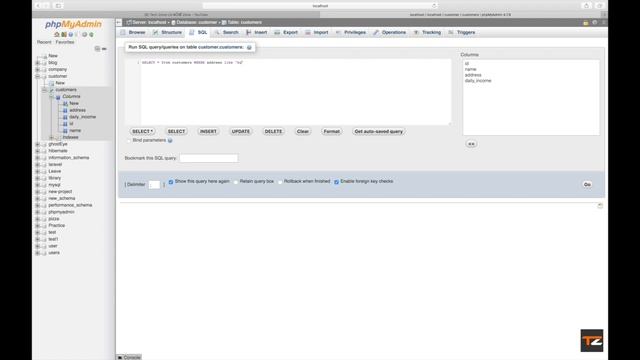Click the daily_income column icon in the tree
The height and width of the screenshot is (360, 640).
65,117
